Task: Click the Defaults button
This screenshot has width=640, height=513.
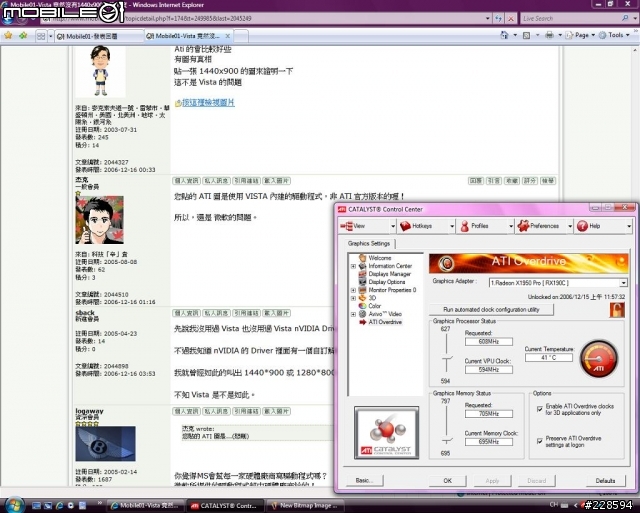Action: tap(605, 480)
